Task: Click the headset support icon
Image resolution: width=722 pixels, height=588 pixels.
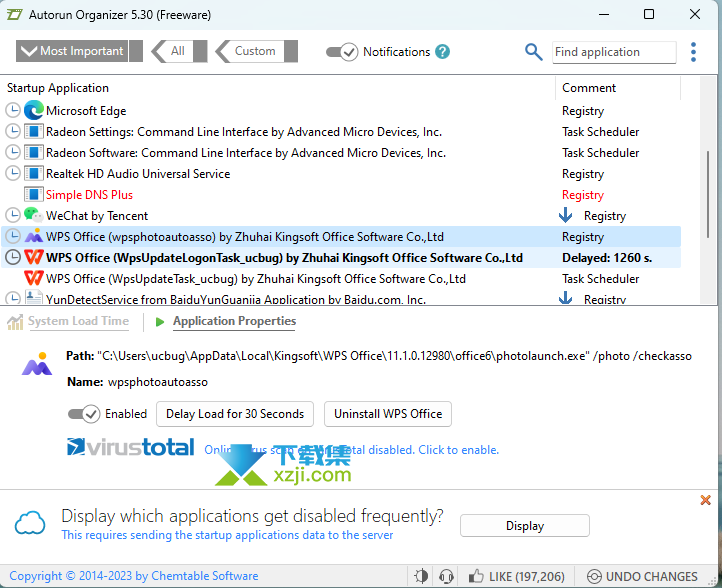Action: [x=446, y=576]
